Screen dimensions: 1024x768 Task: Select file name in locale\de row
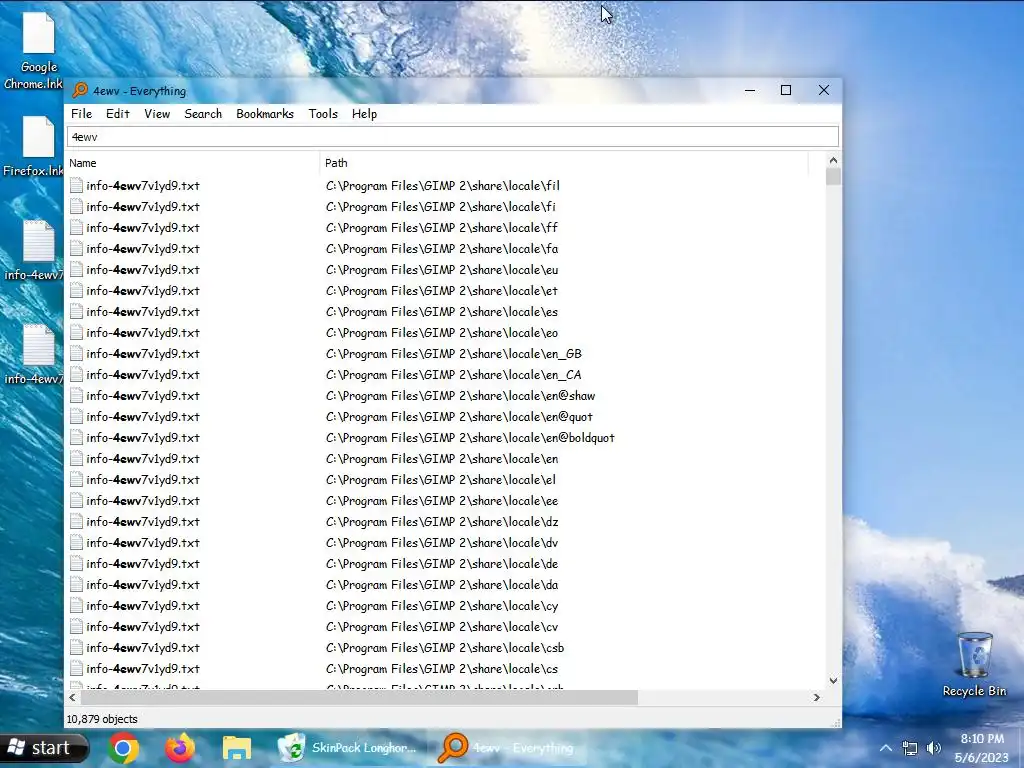point(143,564)
